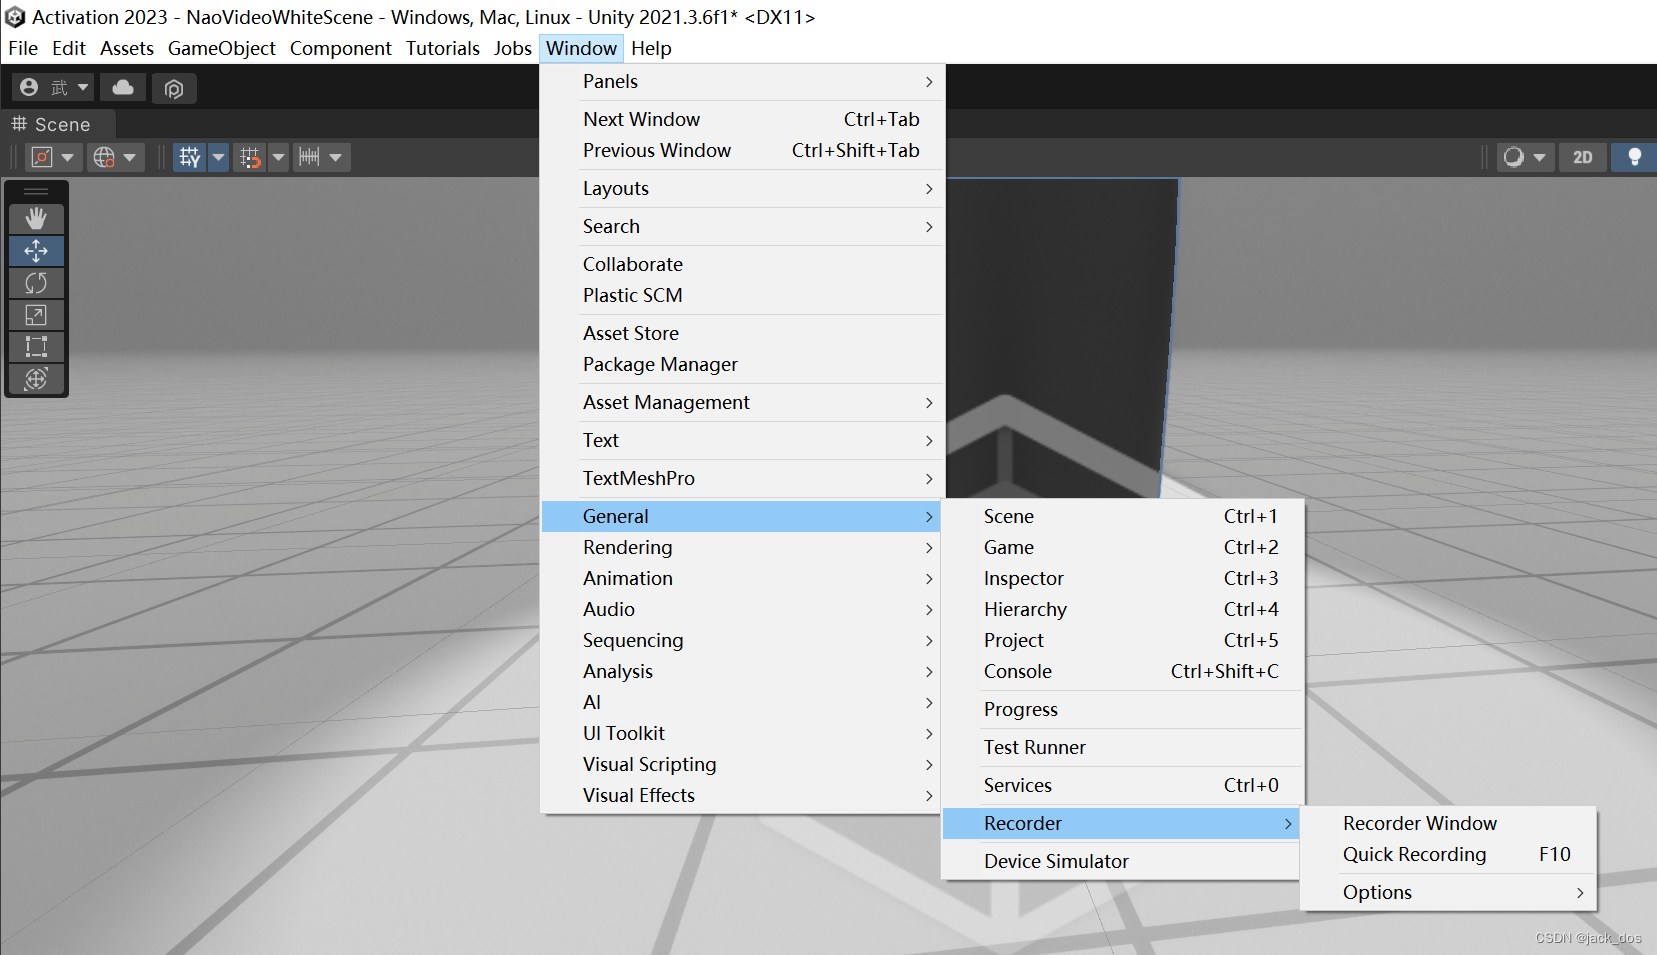Expand Recorder Options submenu
The image size is (1657, 955).
tap(1449, 892)
